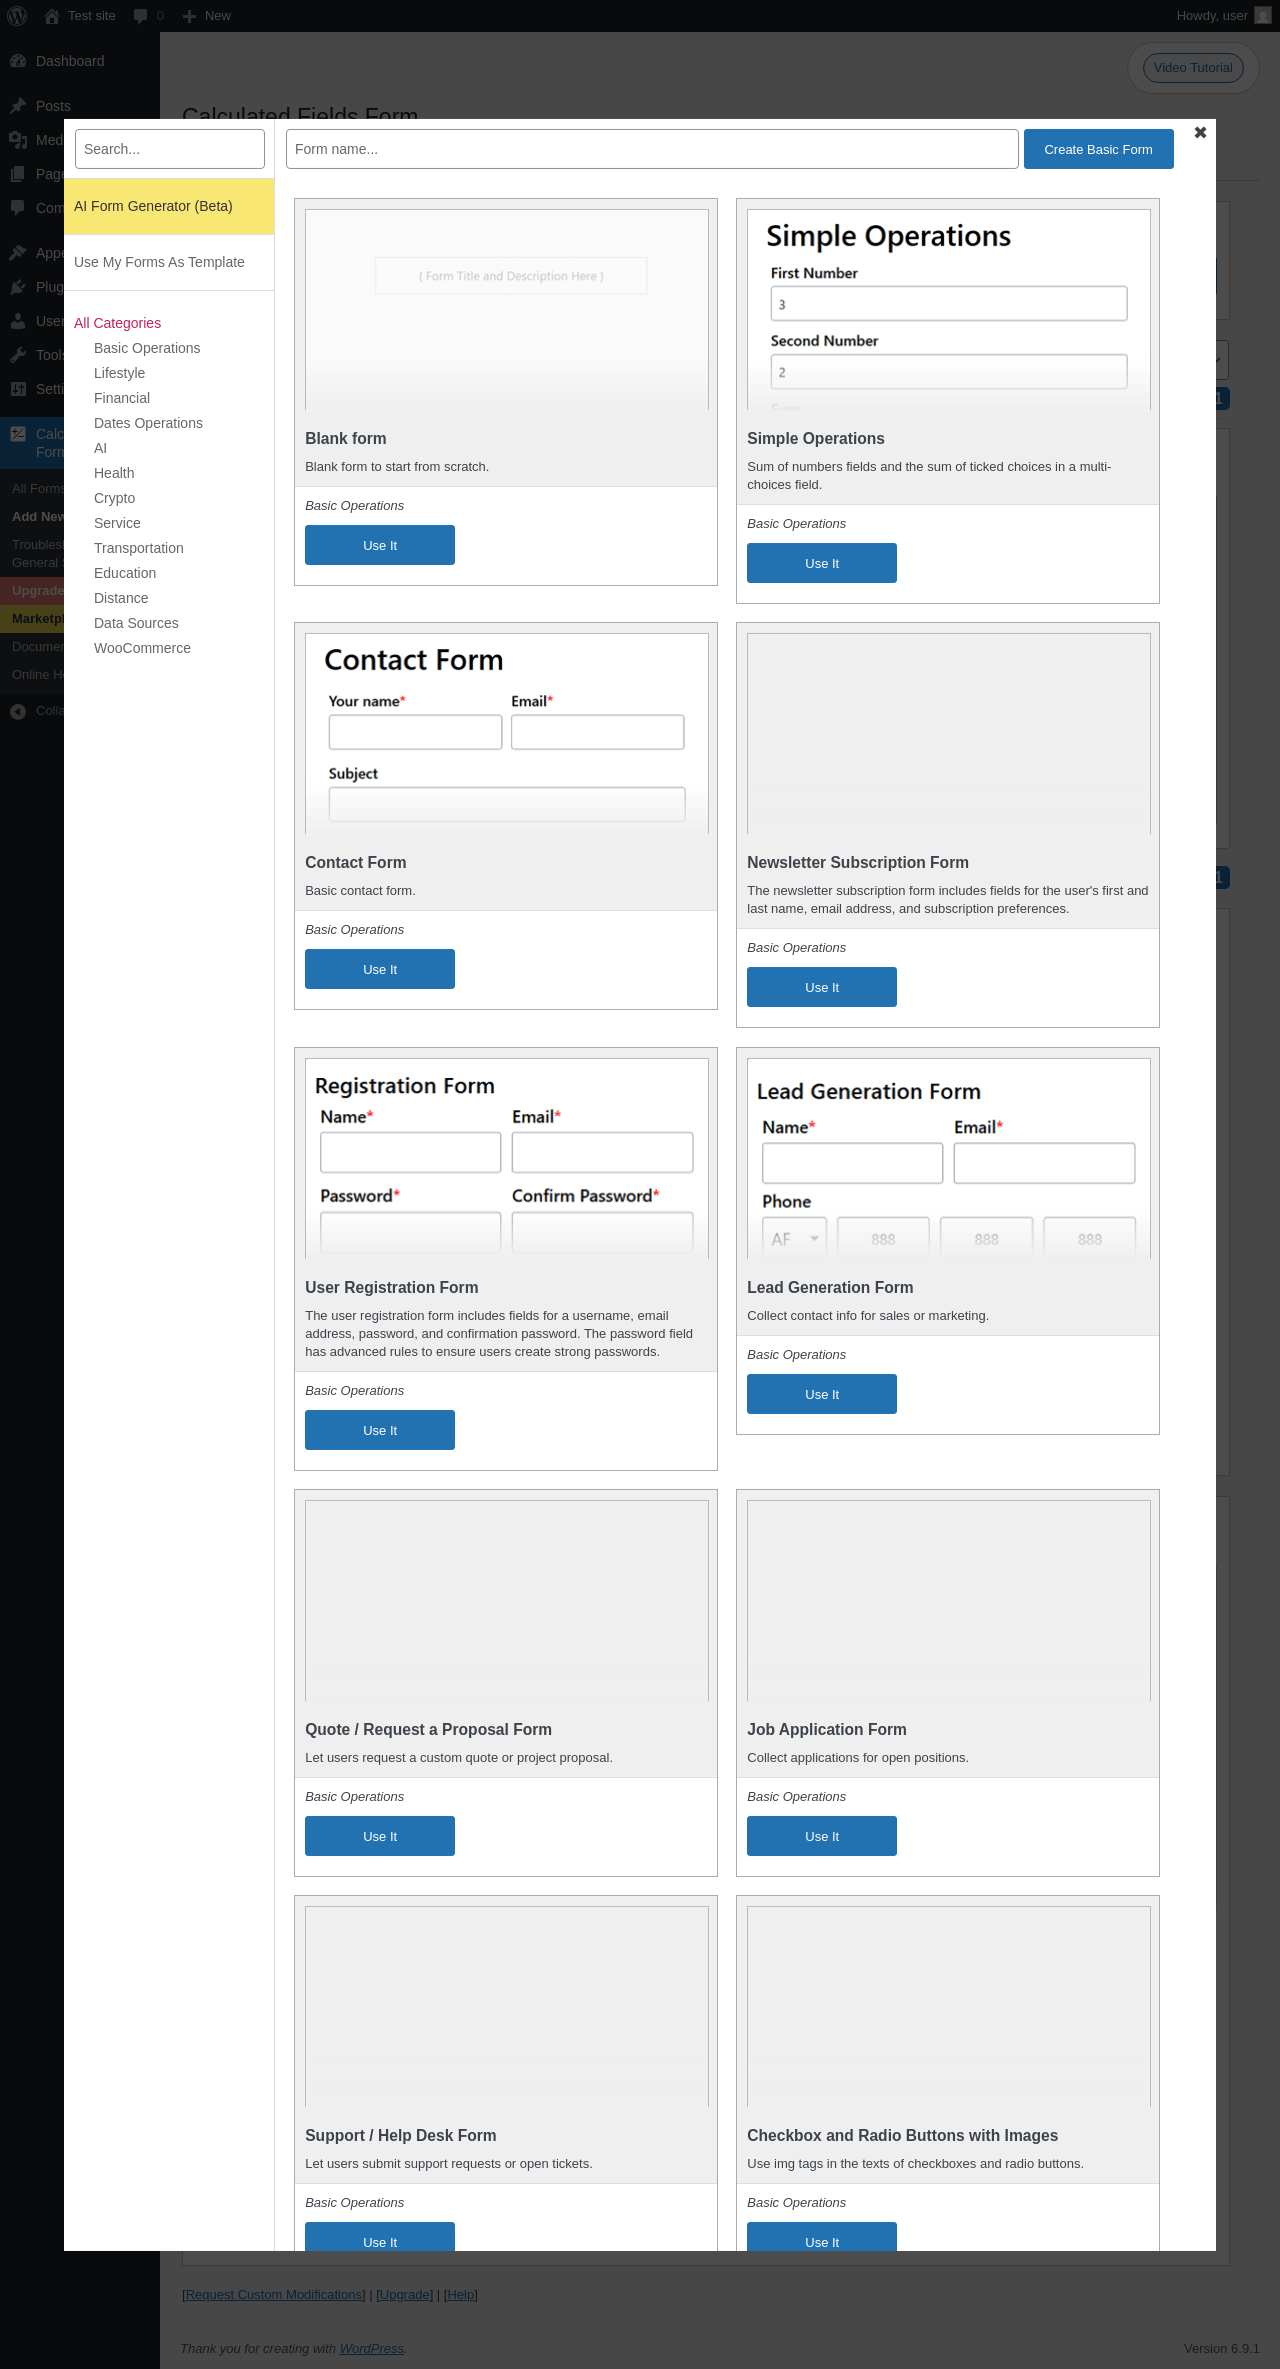Open the Posts pin icon in sidebar
Image resolution: width=1280 pixels, height=2369 pixels.
tap(18, 106)
